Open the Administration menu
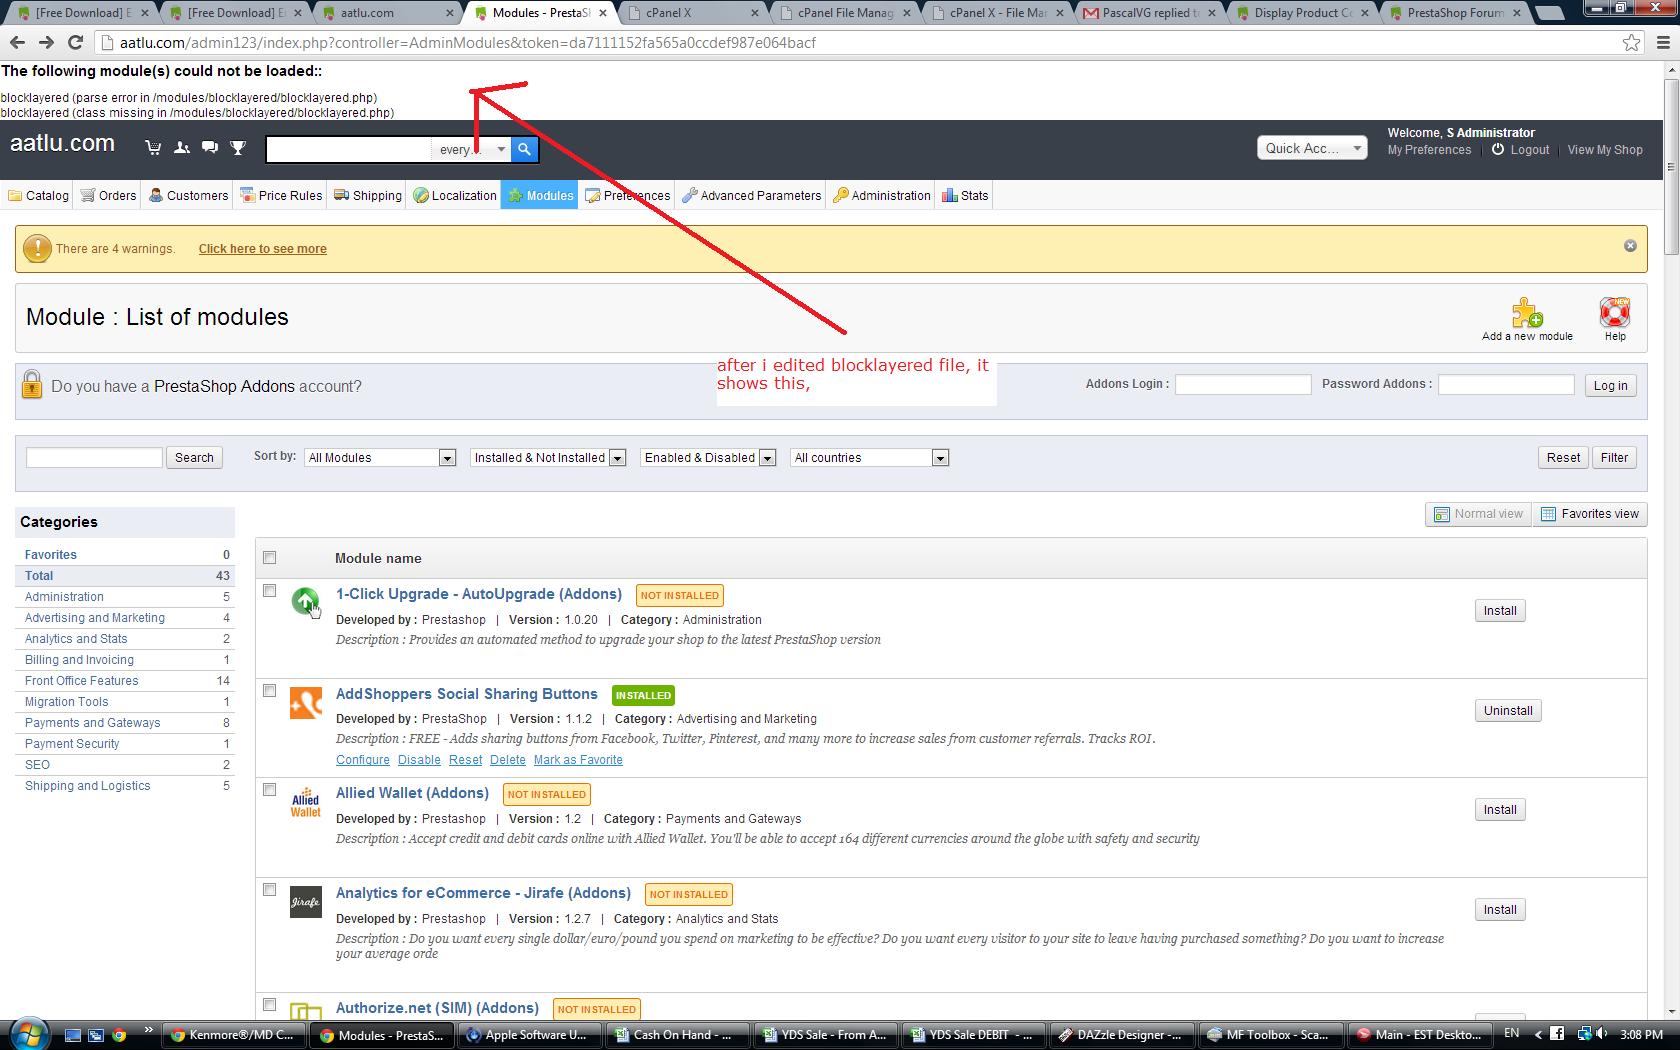Screen dimensions: 1680x1050 click(882, 196)
